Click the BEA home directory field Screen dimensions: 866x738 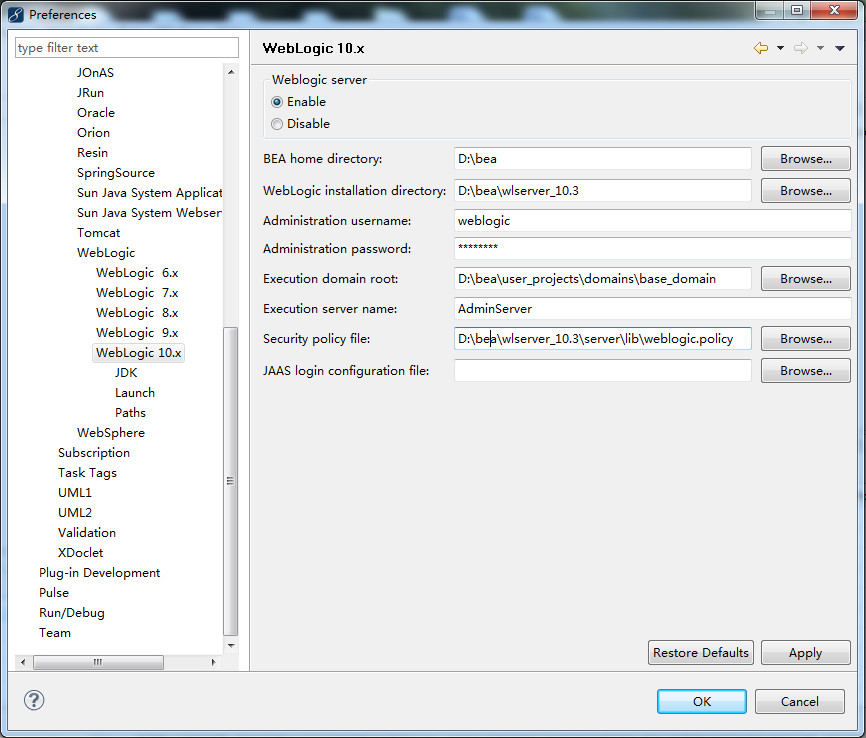[603, 159]
